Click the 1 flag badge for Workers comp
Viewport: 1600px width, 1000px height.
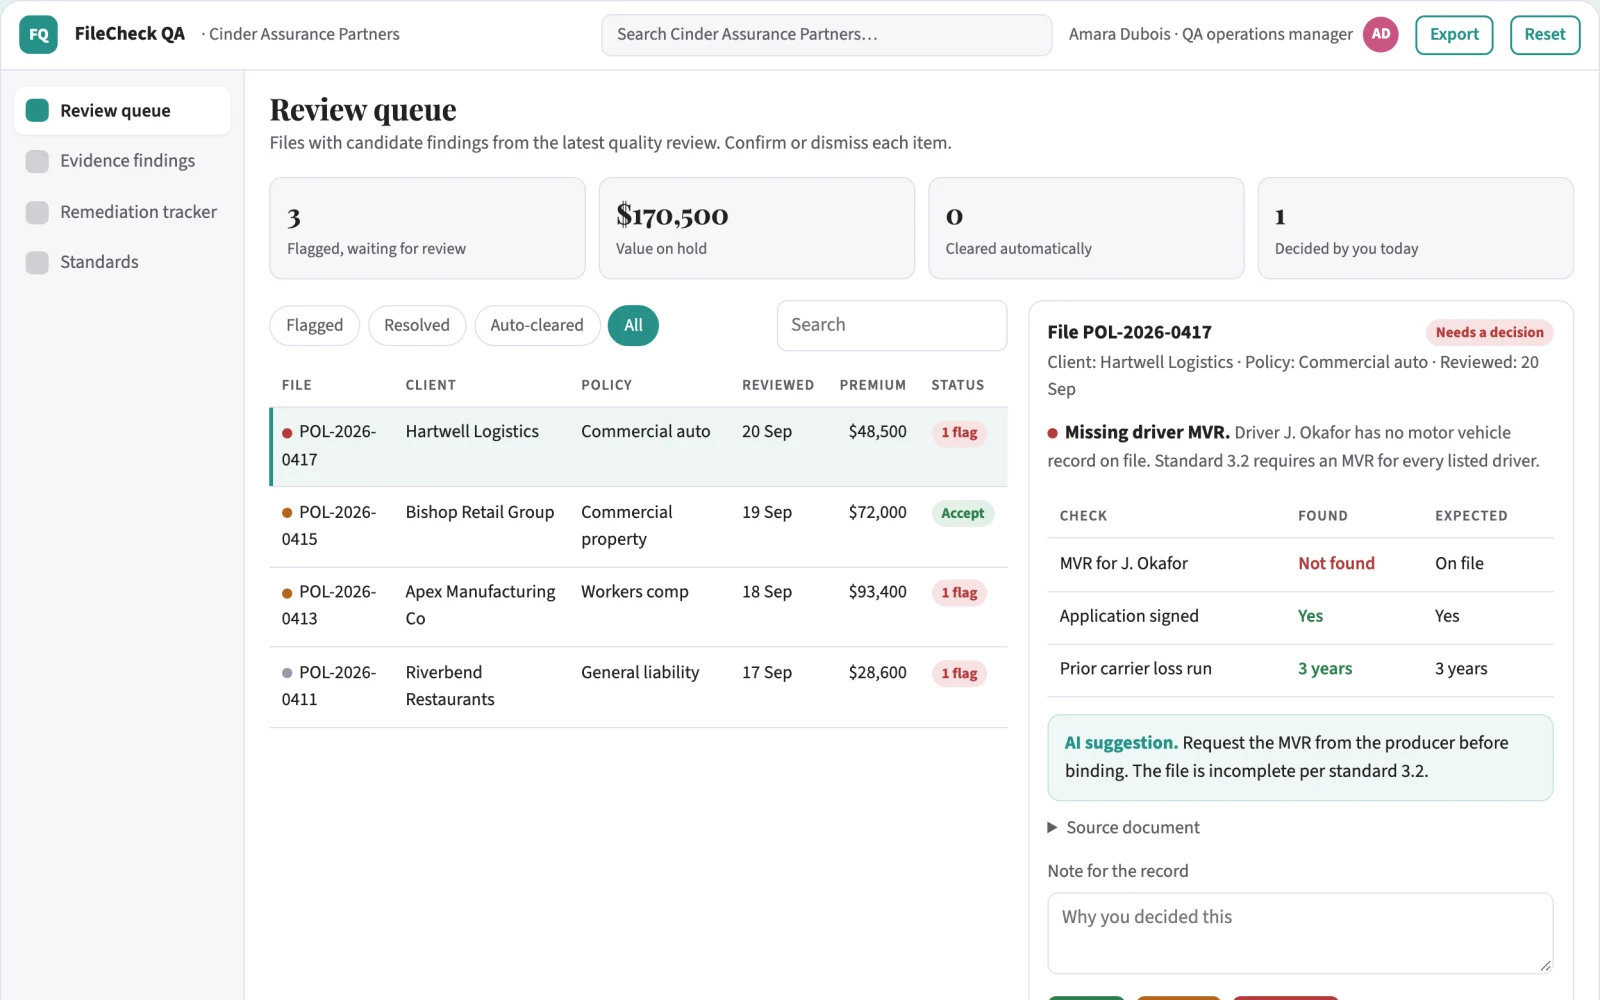959,593
